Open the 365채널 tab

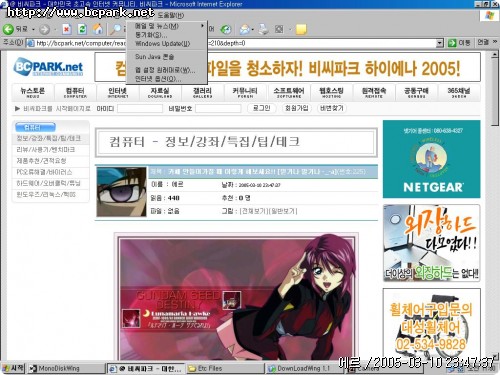click(x=459, y=93)
